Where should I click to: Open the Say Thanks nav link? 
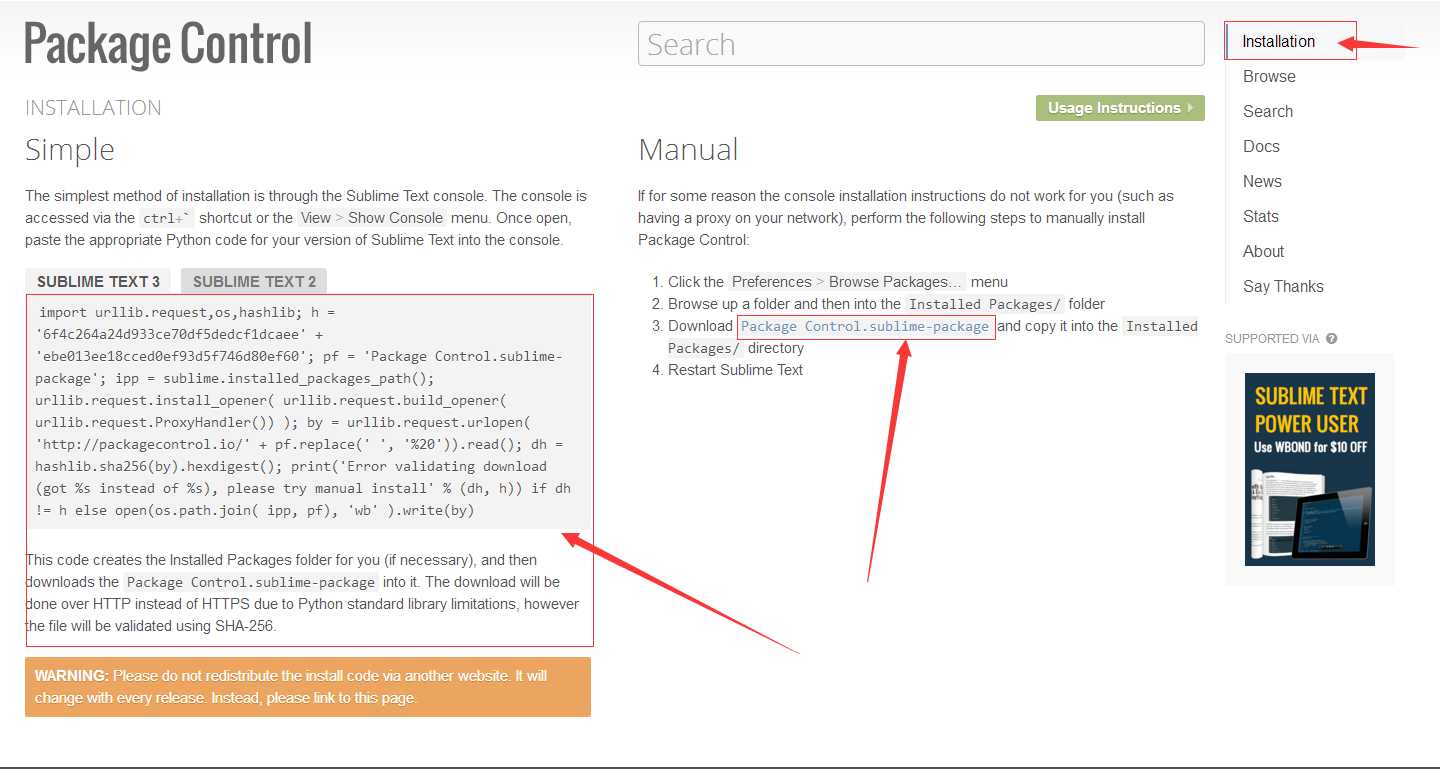coord(1283,286)
